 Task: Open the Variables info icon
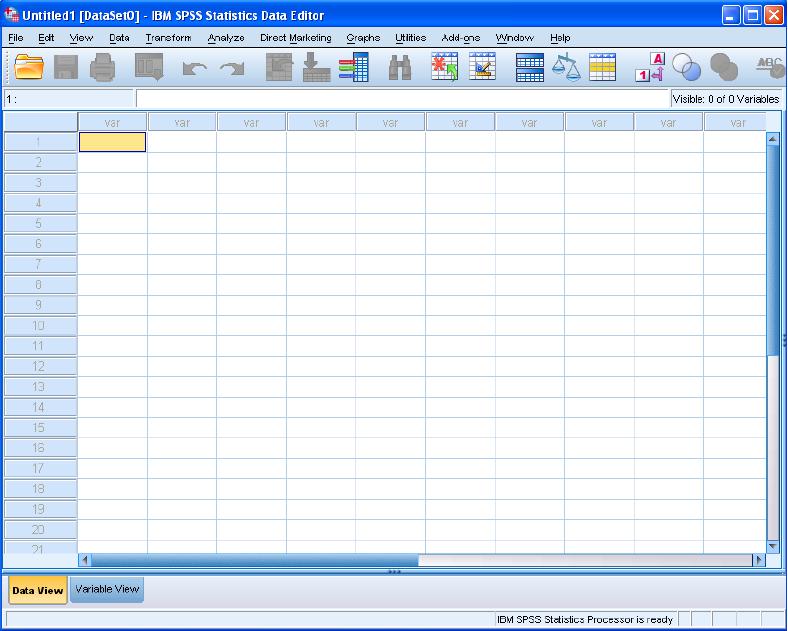coord(354,67)
